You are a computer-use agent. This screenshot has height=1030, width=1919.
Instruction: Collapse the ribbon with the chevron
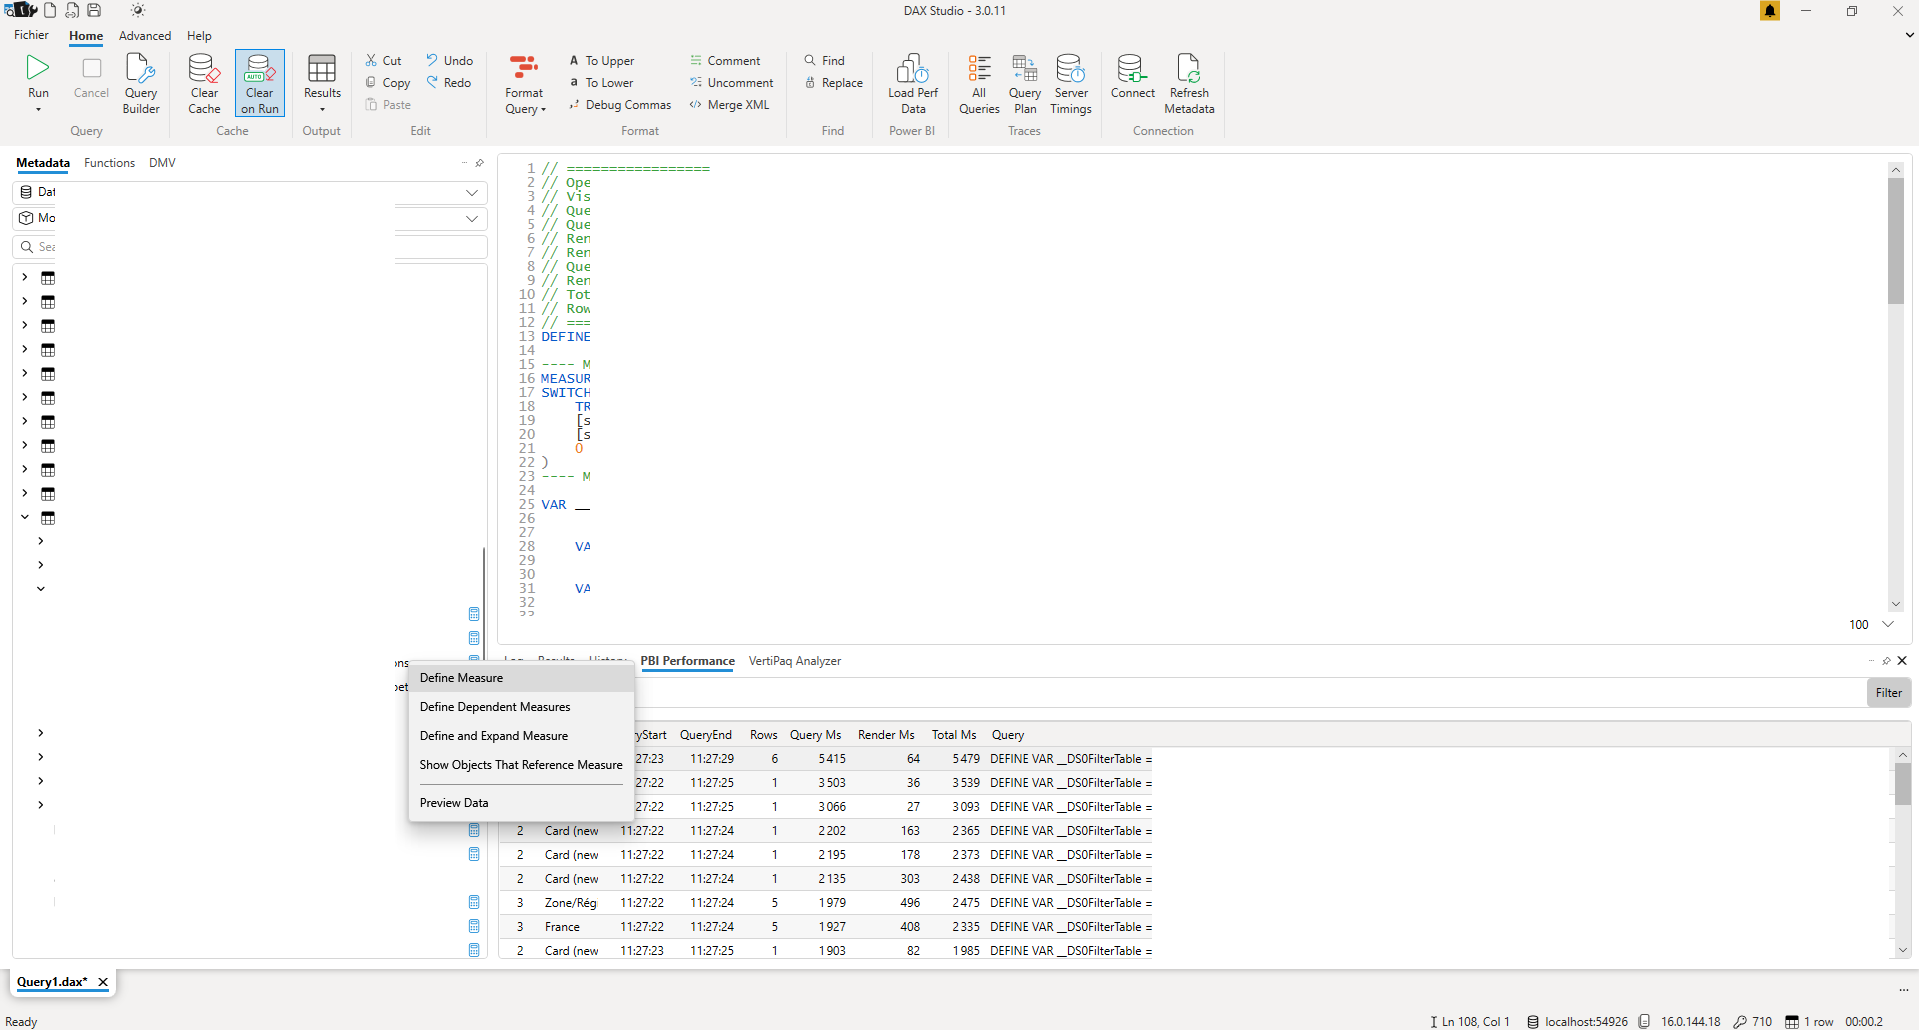1909,35
